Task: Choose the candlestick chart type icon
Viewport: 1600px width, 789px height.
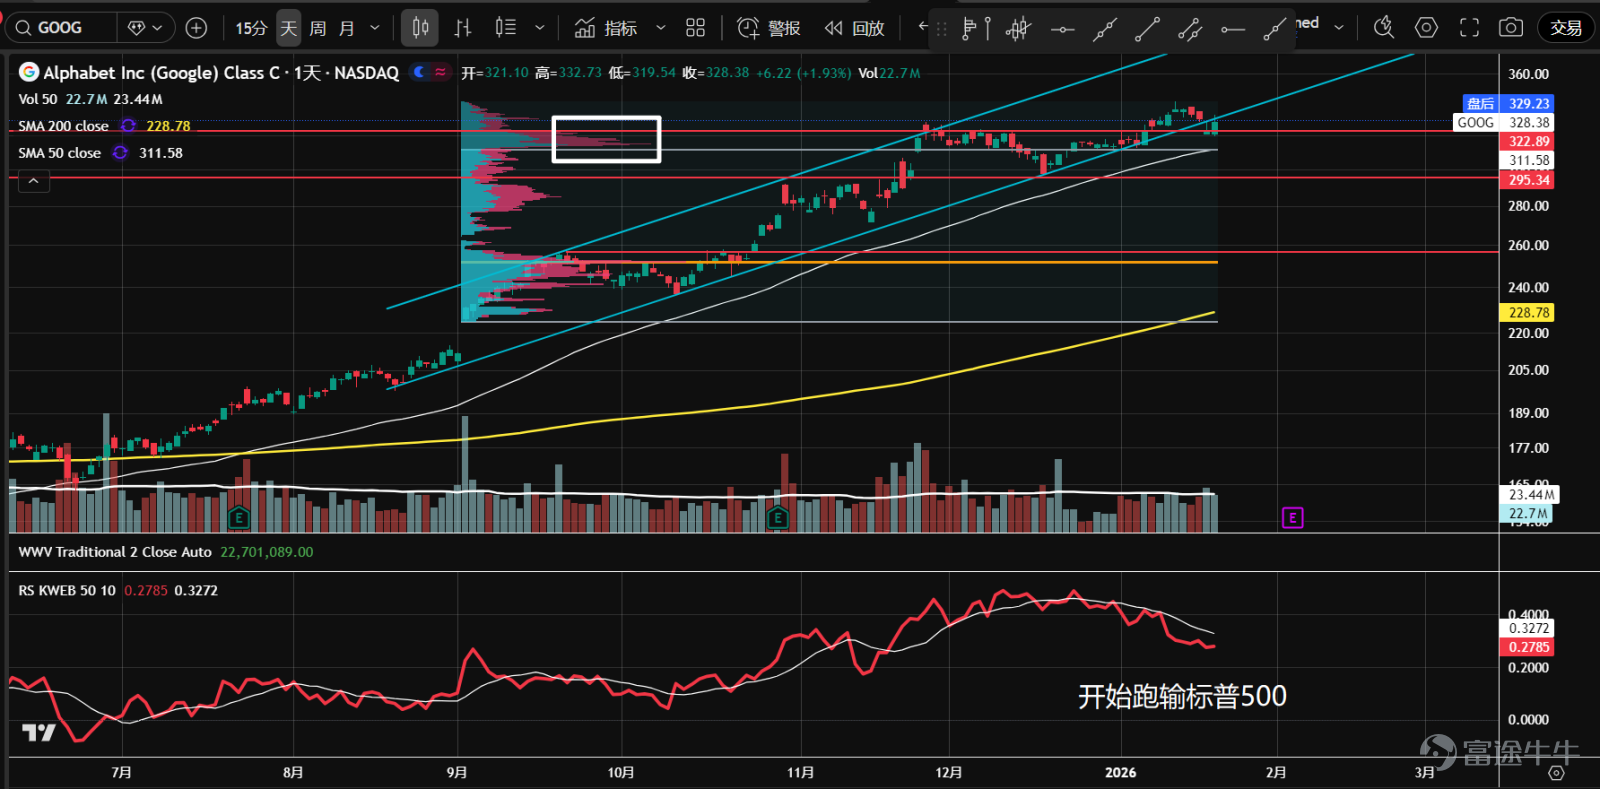Action: click(421, 28)
